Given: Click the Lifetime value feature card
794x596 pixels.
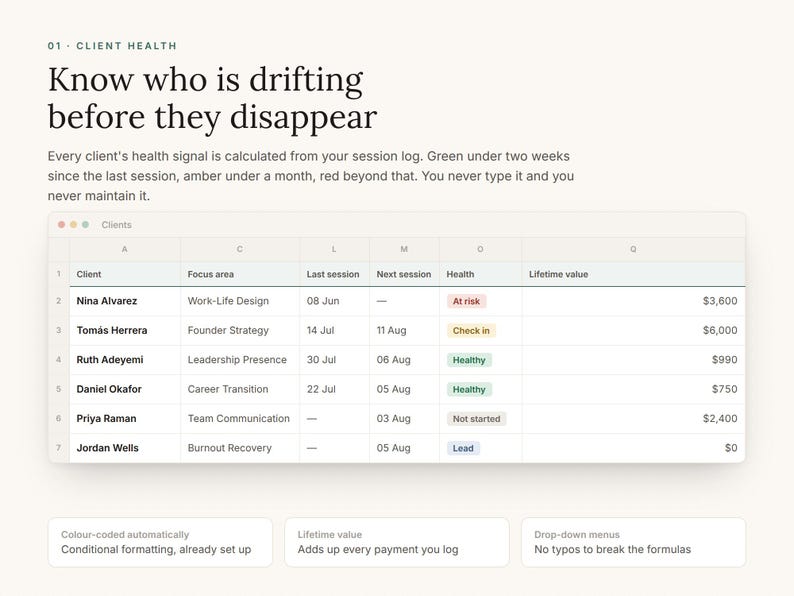Looking at the screenshot, I should (396, 542).
